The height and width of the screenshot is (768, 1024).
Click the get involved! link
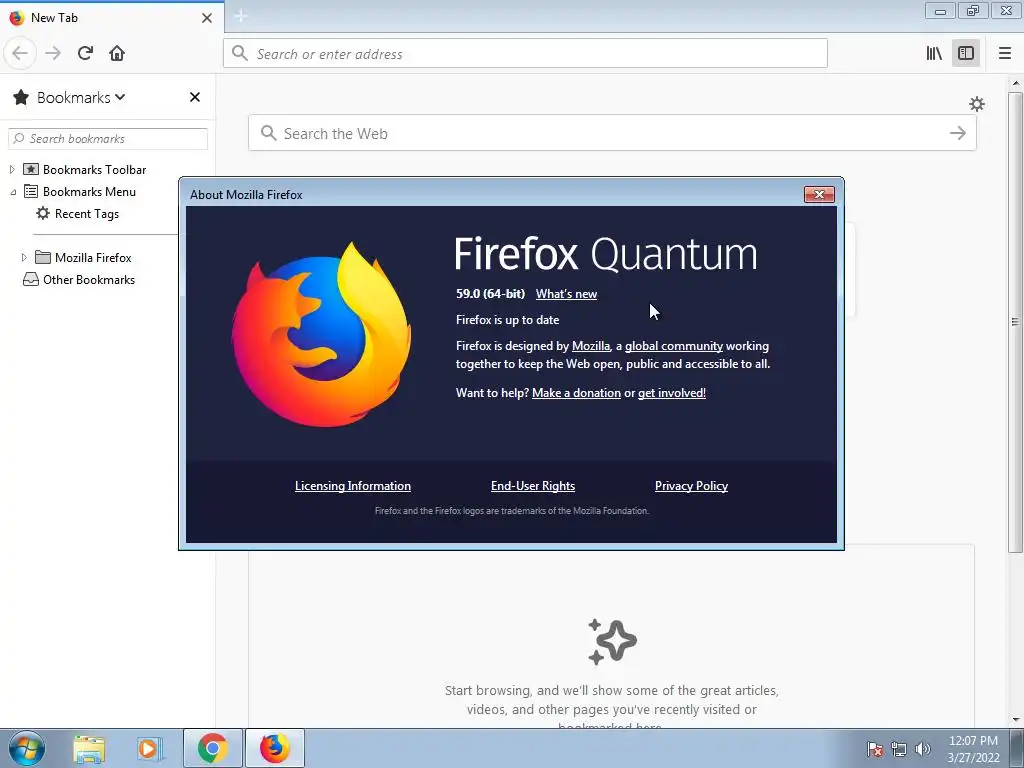(x=671, y=393)
